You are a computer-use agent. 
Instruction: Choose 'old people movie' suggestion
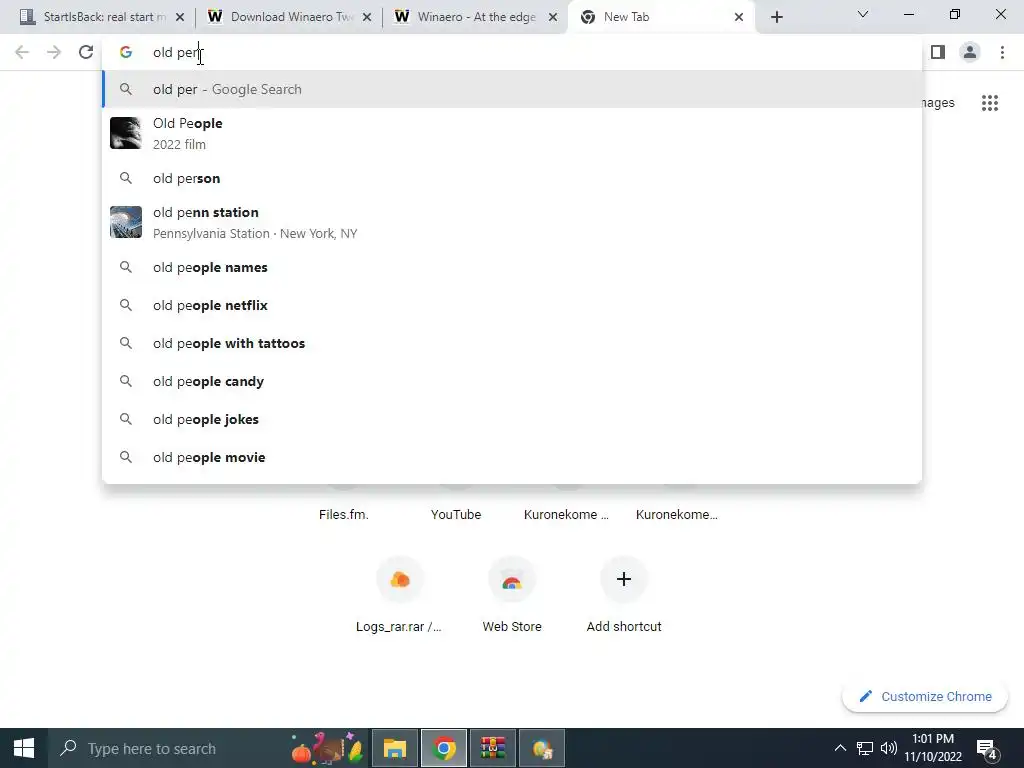click(512, 456)
